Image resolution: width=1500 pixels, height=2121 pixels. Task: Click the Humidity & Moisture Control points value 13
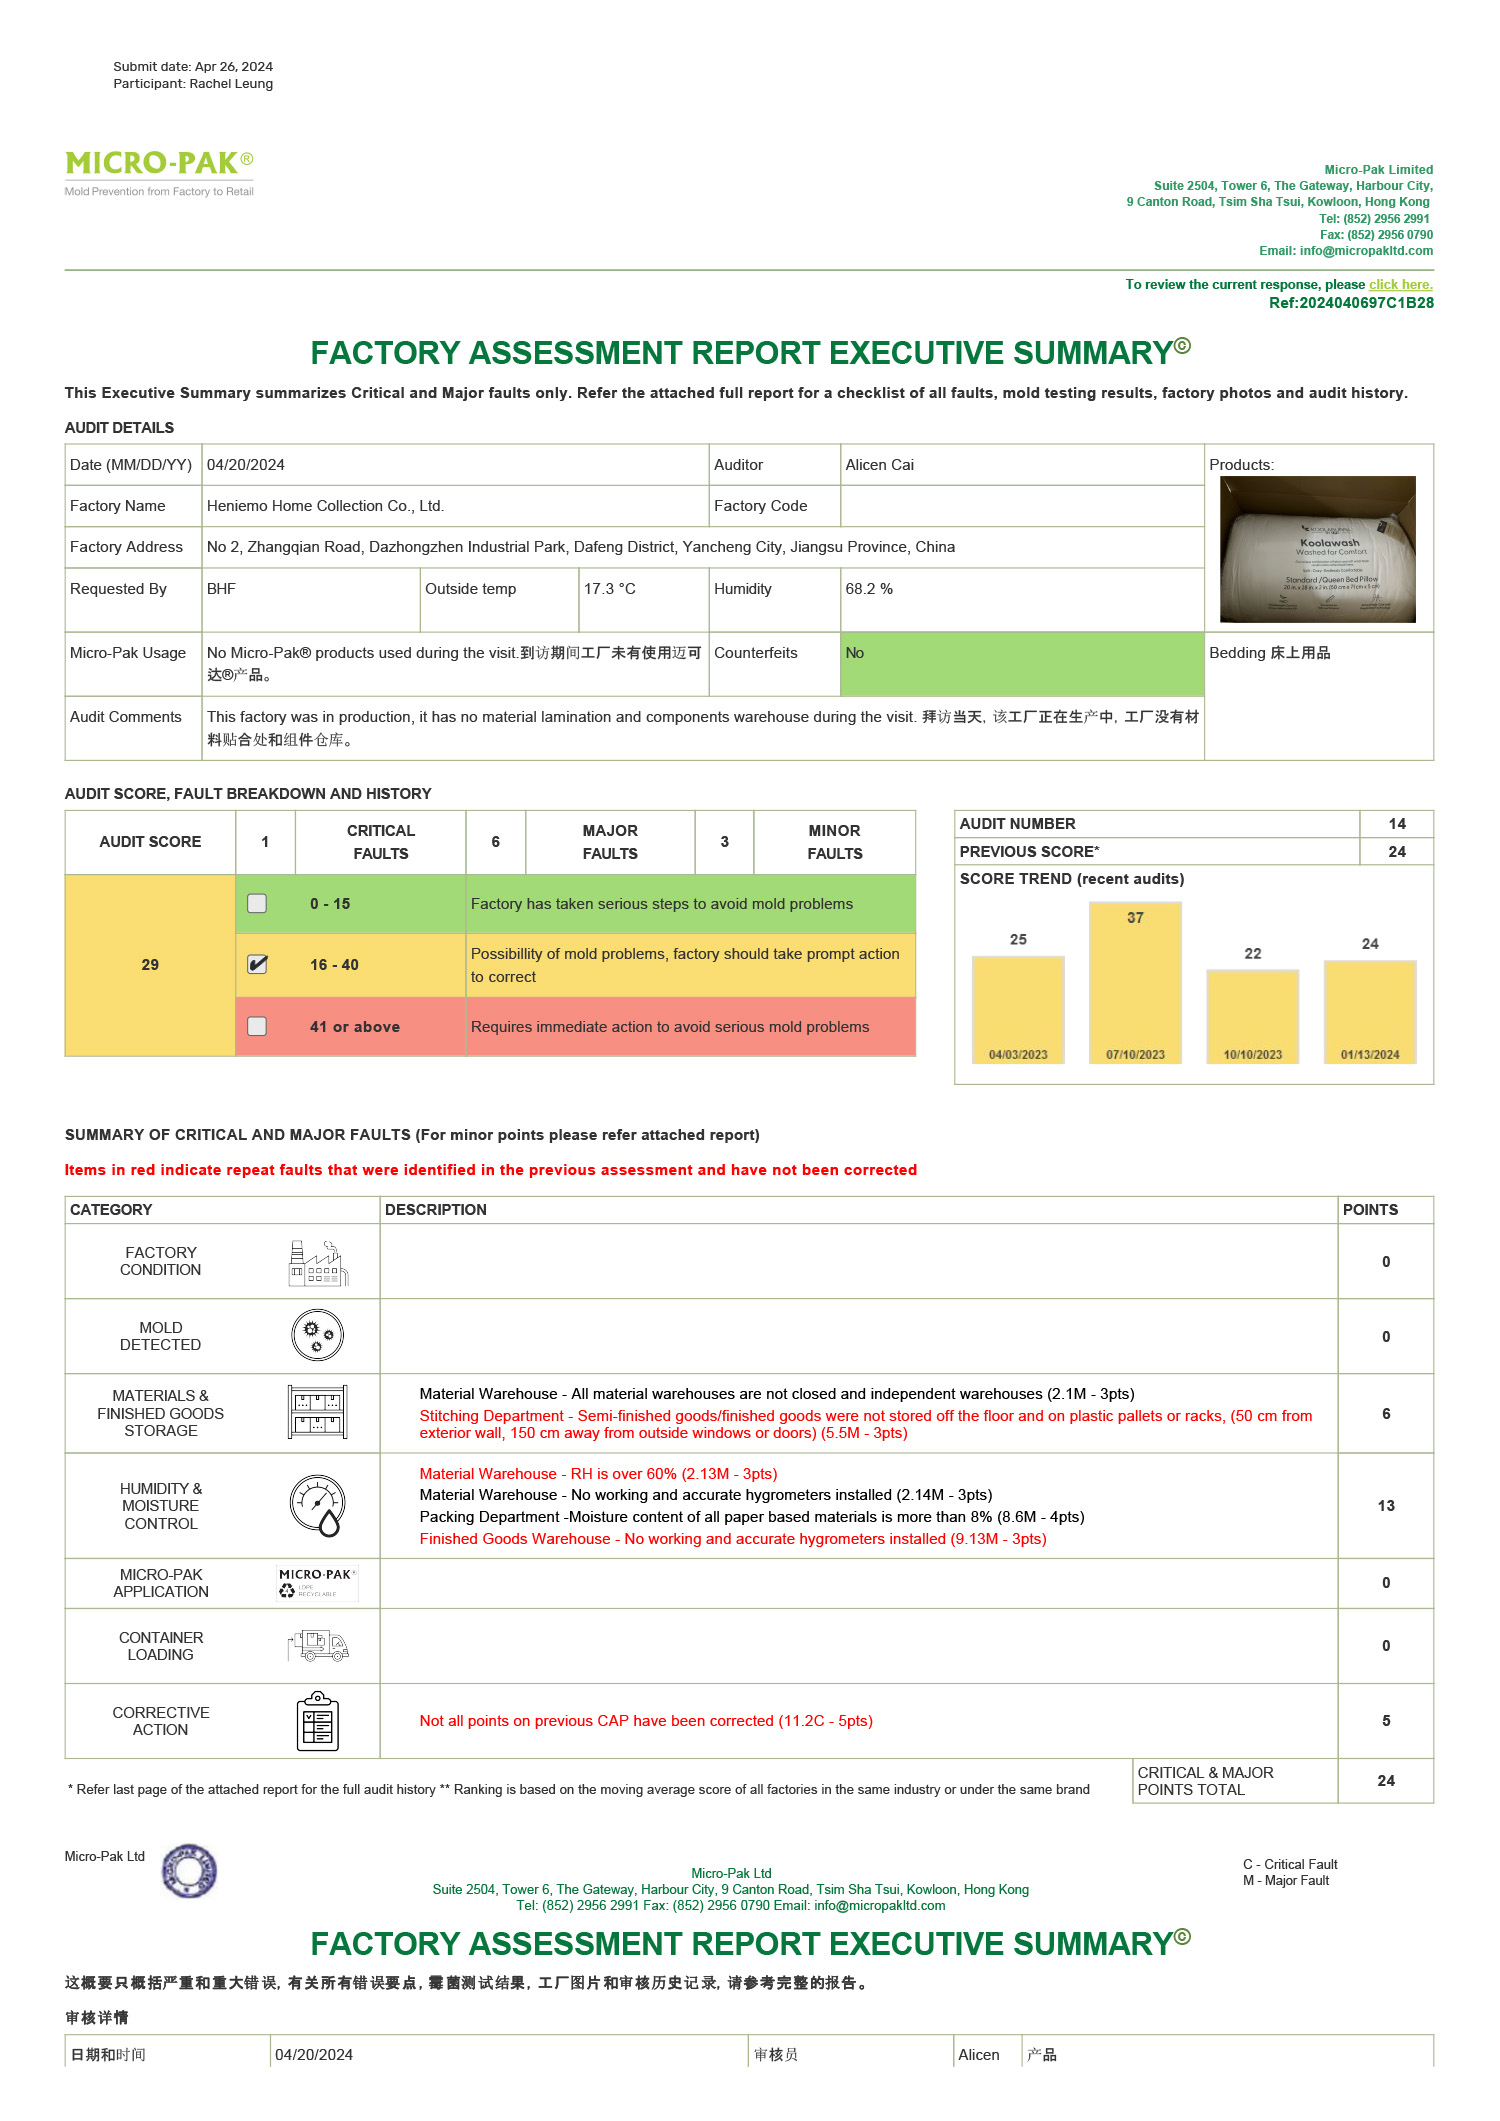[1386, 1506]
